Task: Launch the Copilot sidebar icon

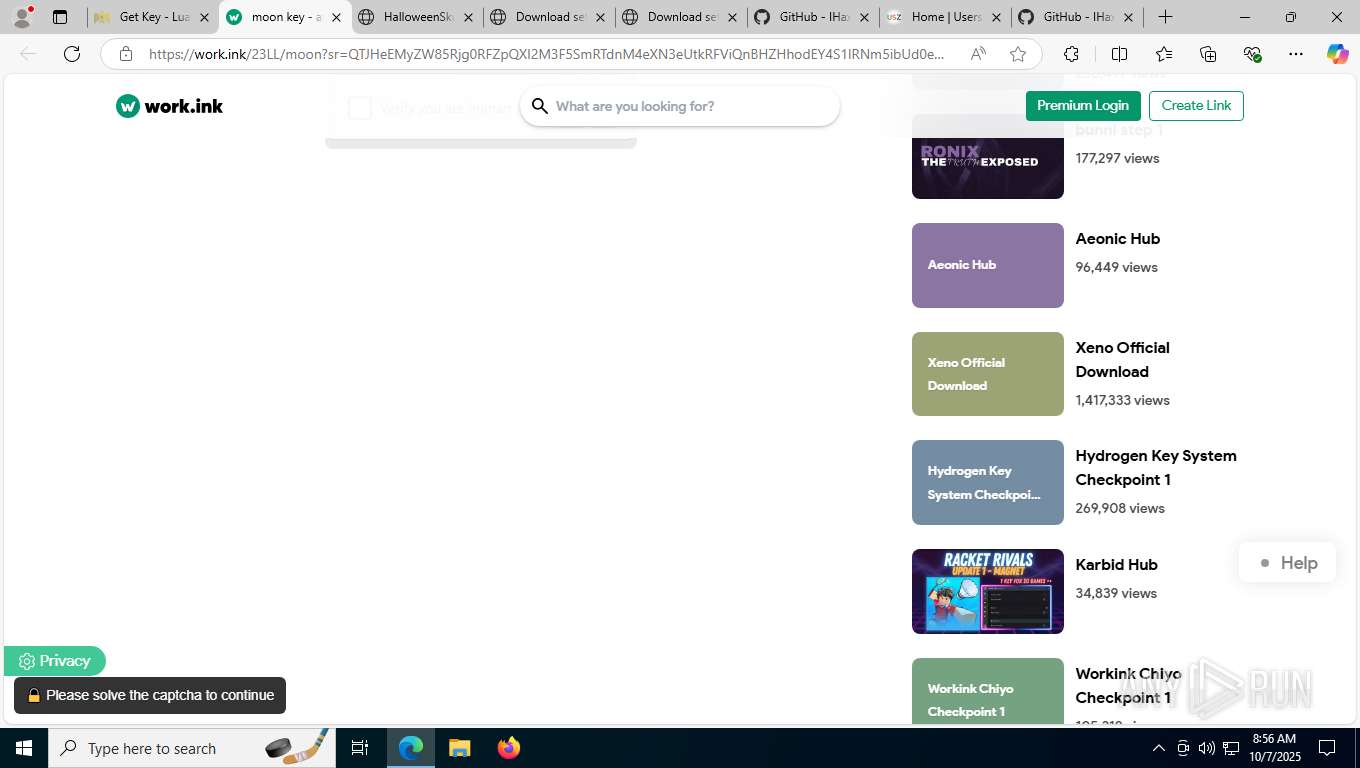Action: [1337, 54]
